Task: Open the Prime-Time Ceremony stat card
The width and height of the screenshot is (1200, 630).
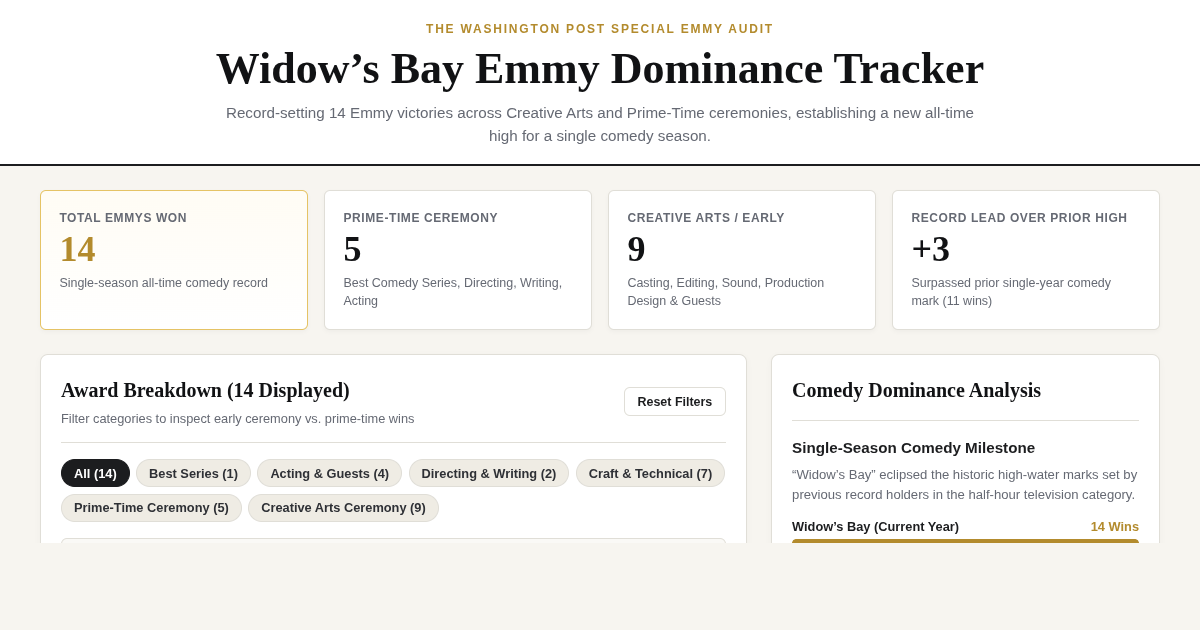Action: 458,260
